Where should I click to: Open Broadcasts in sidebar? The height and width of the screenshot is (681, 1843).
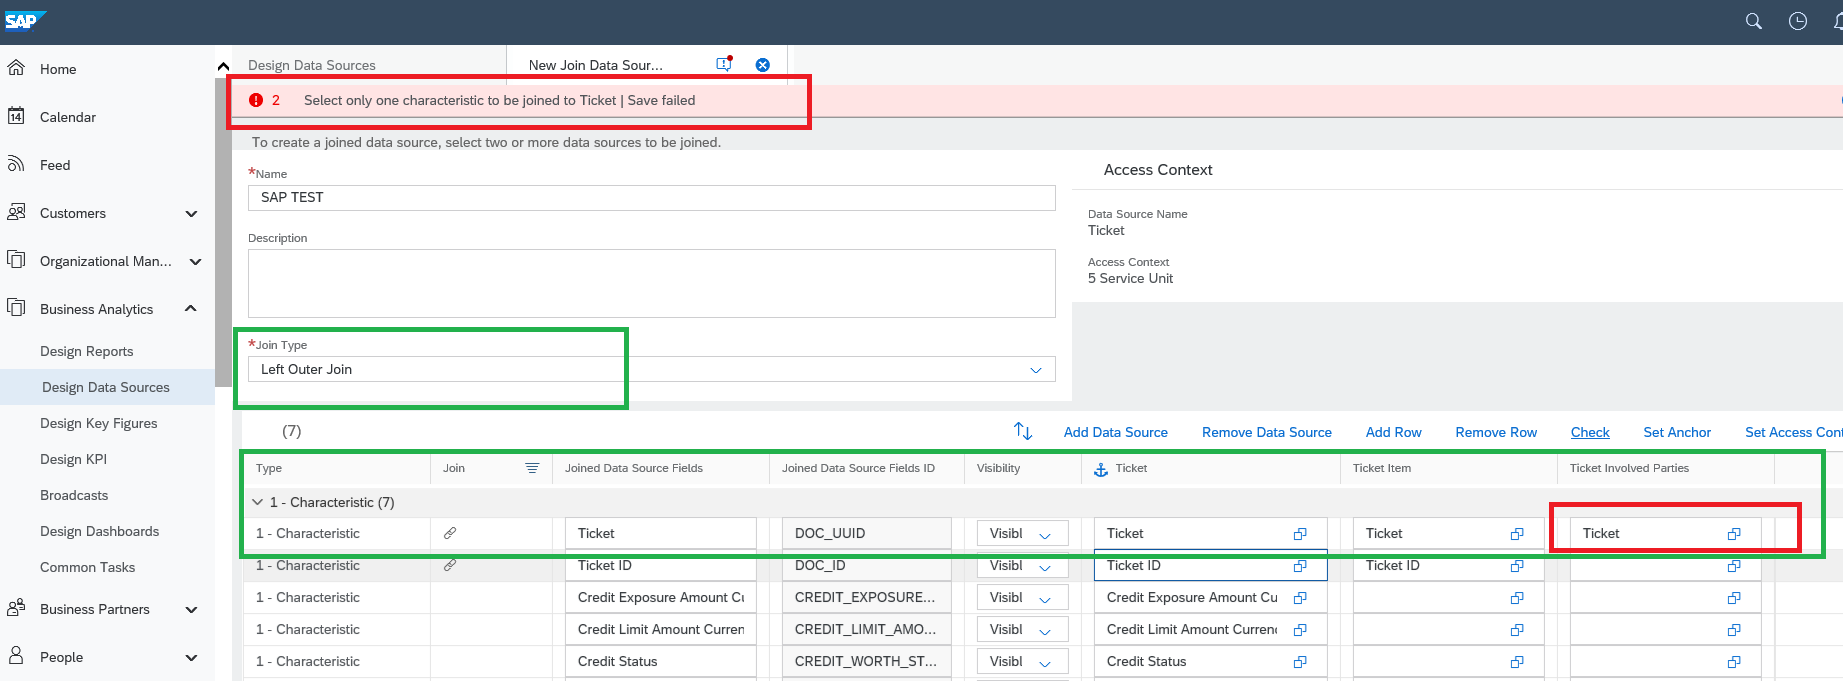(74, 495)
